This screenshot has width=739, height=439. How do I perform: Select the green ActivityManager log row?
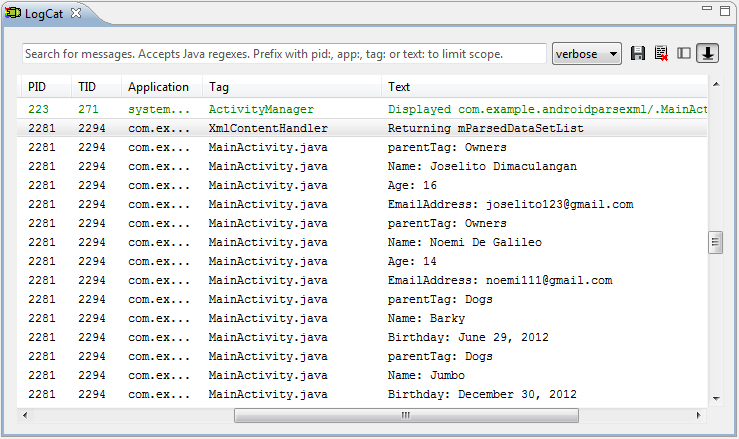click(x=362, y=109)
